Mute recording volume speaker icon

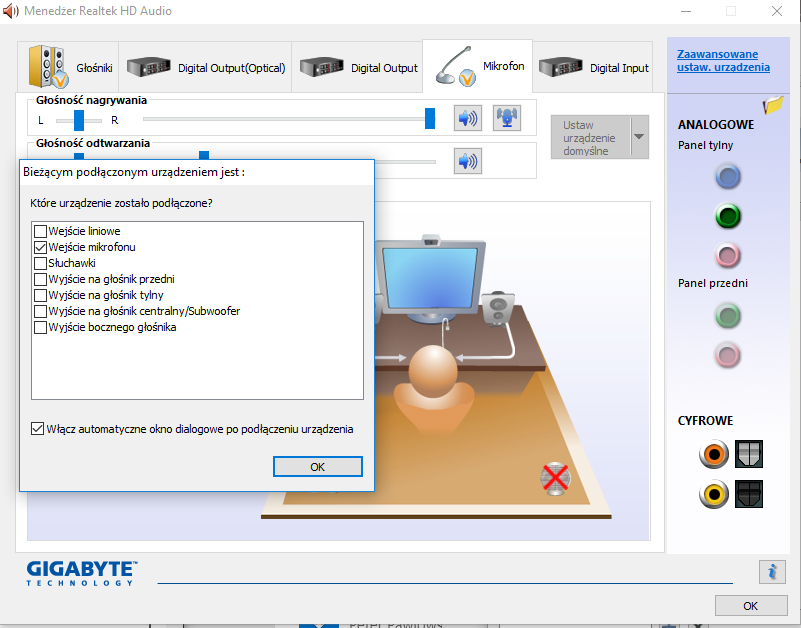(467, 118)
